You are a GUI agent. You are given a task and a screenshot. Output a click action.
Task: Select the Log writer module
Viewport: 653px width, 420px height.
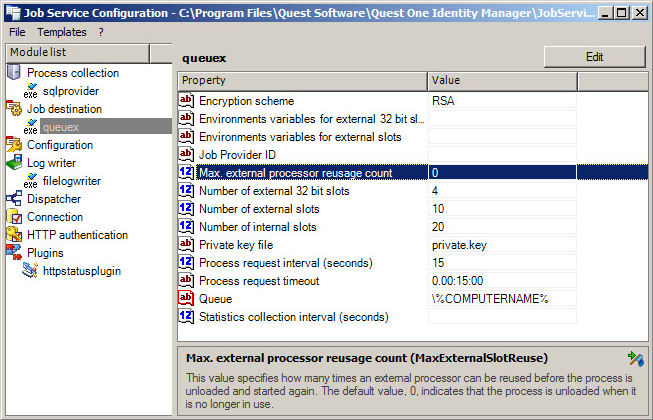pyautogui.click(x=52, y=163)
